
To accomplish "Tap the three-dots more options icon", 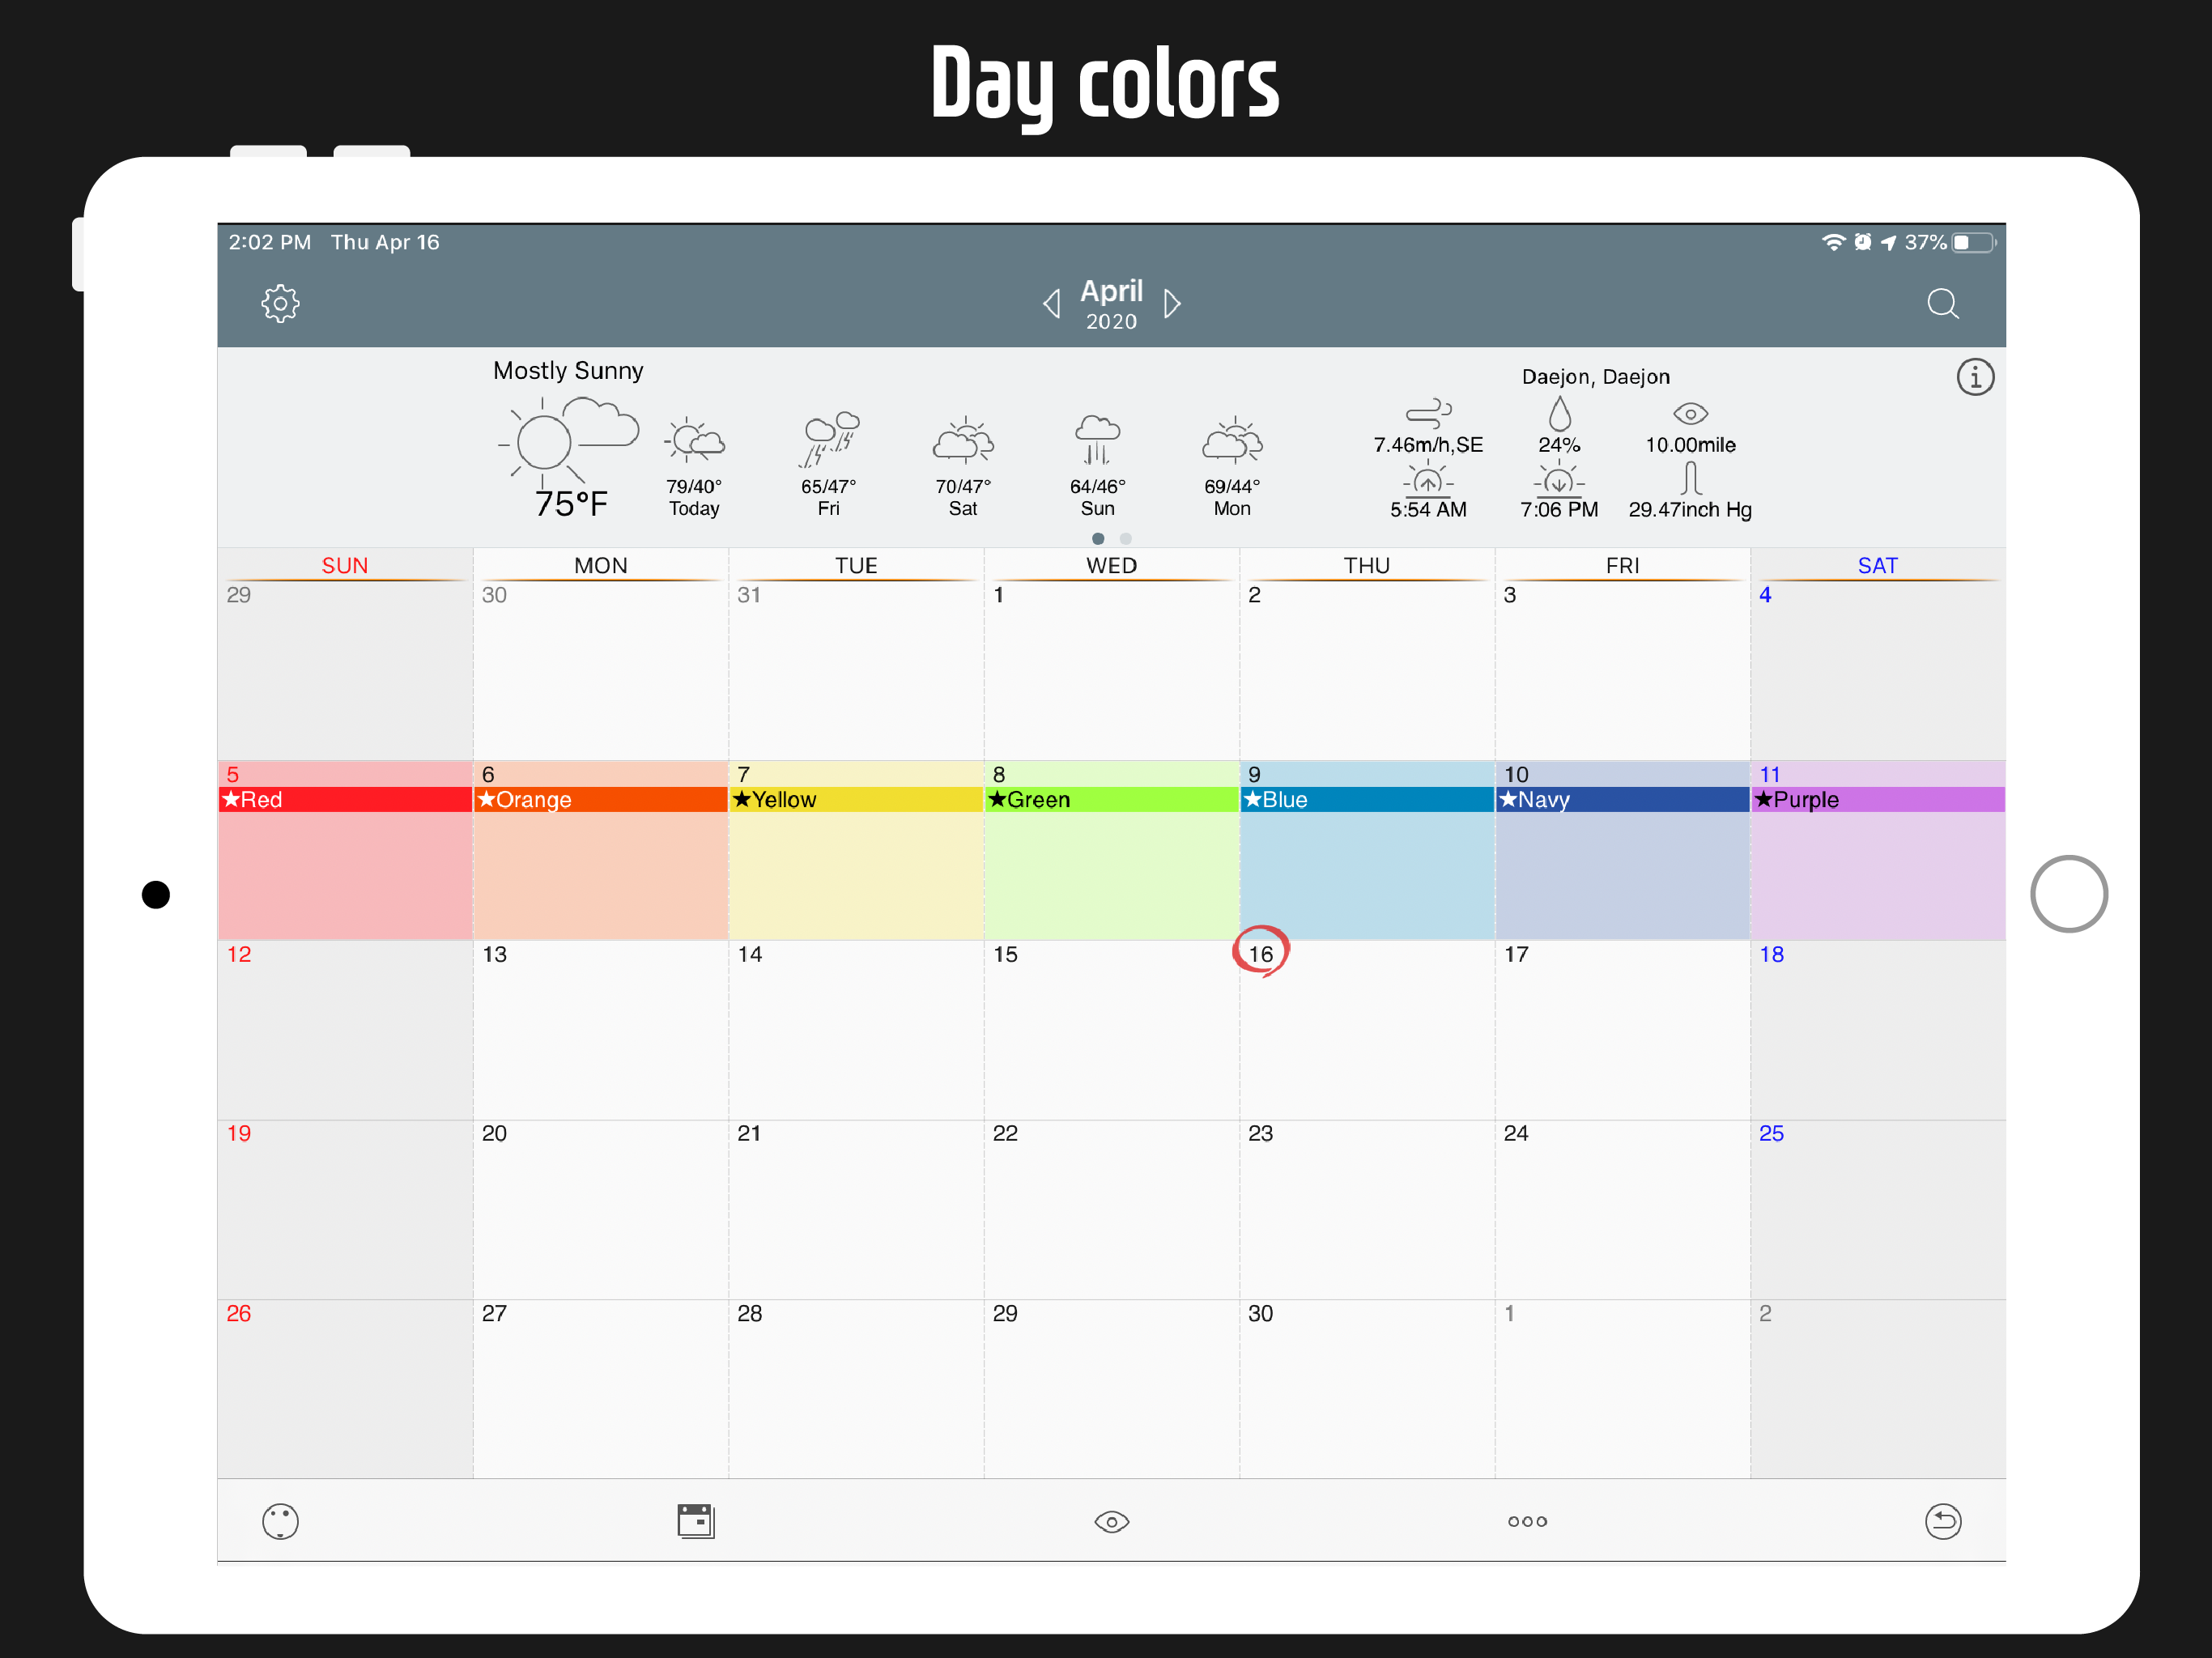I will [1527, 1521].
